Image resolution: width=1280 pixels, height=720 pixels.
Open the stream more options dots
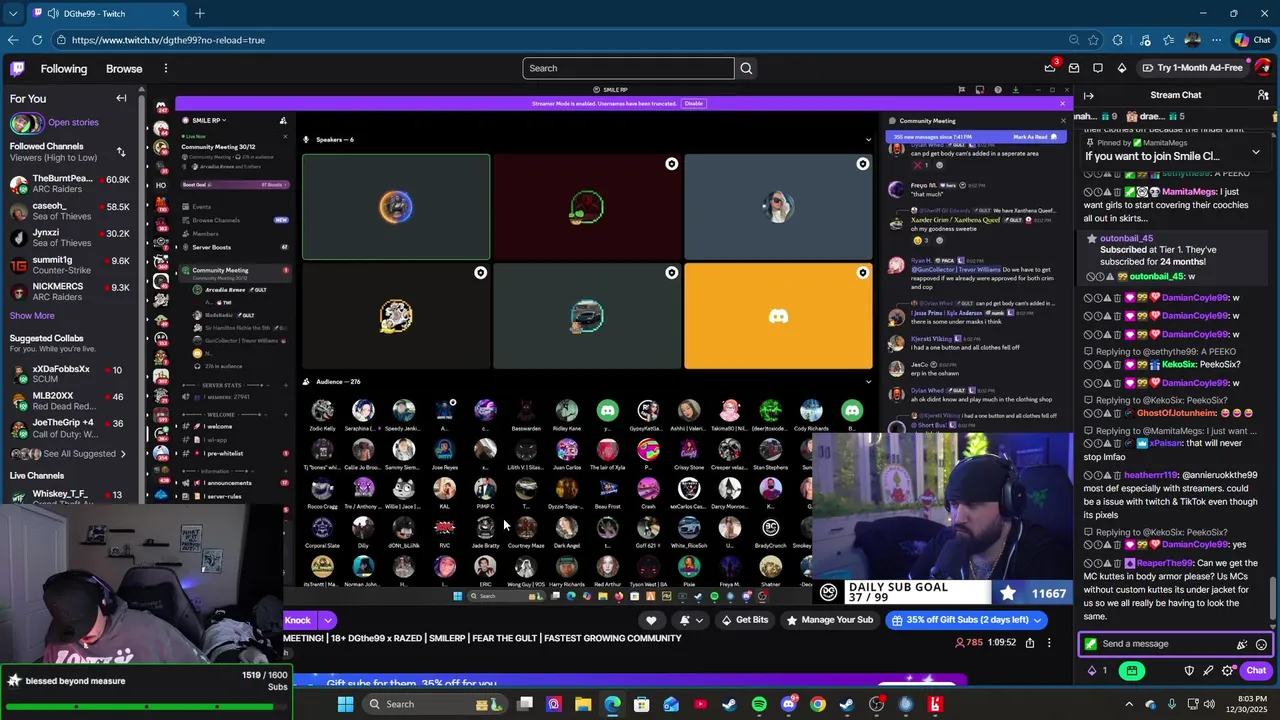point(1049,643)
